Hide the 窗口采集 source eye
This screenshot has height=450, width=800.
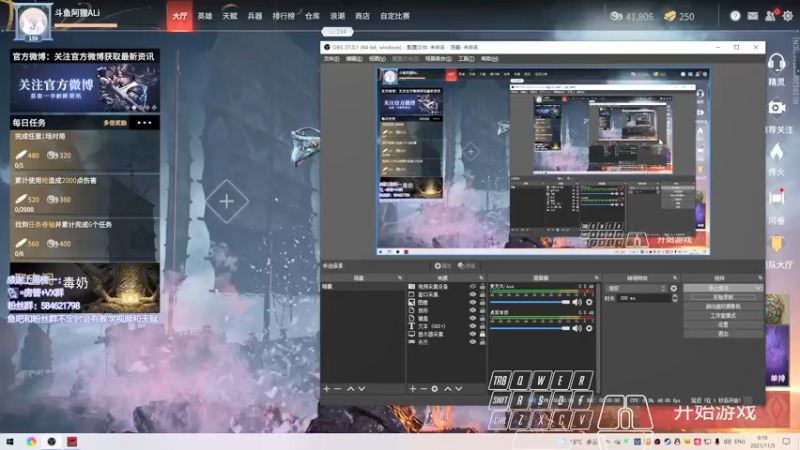[472, 294]
